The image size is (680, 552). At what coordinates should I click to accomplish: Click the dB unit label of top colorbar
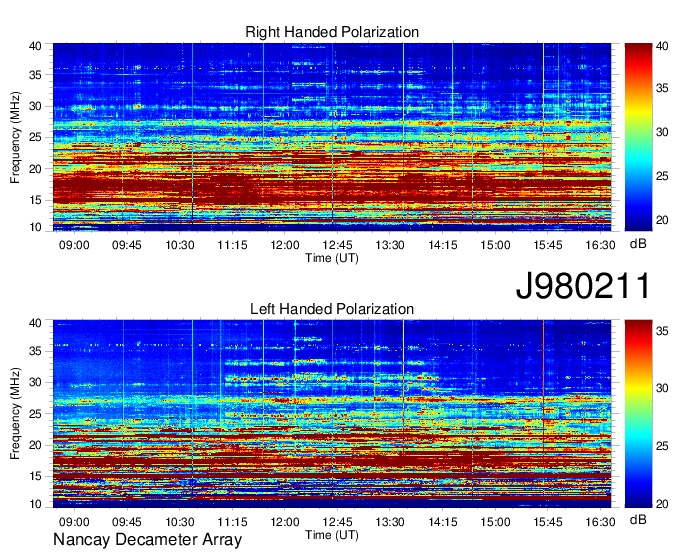638,244
